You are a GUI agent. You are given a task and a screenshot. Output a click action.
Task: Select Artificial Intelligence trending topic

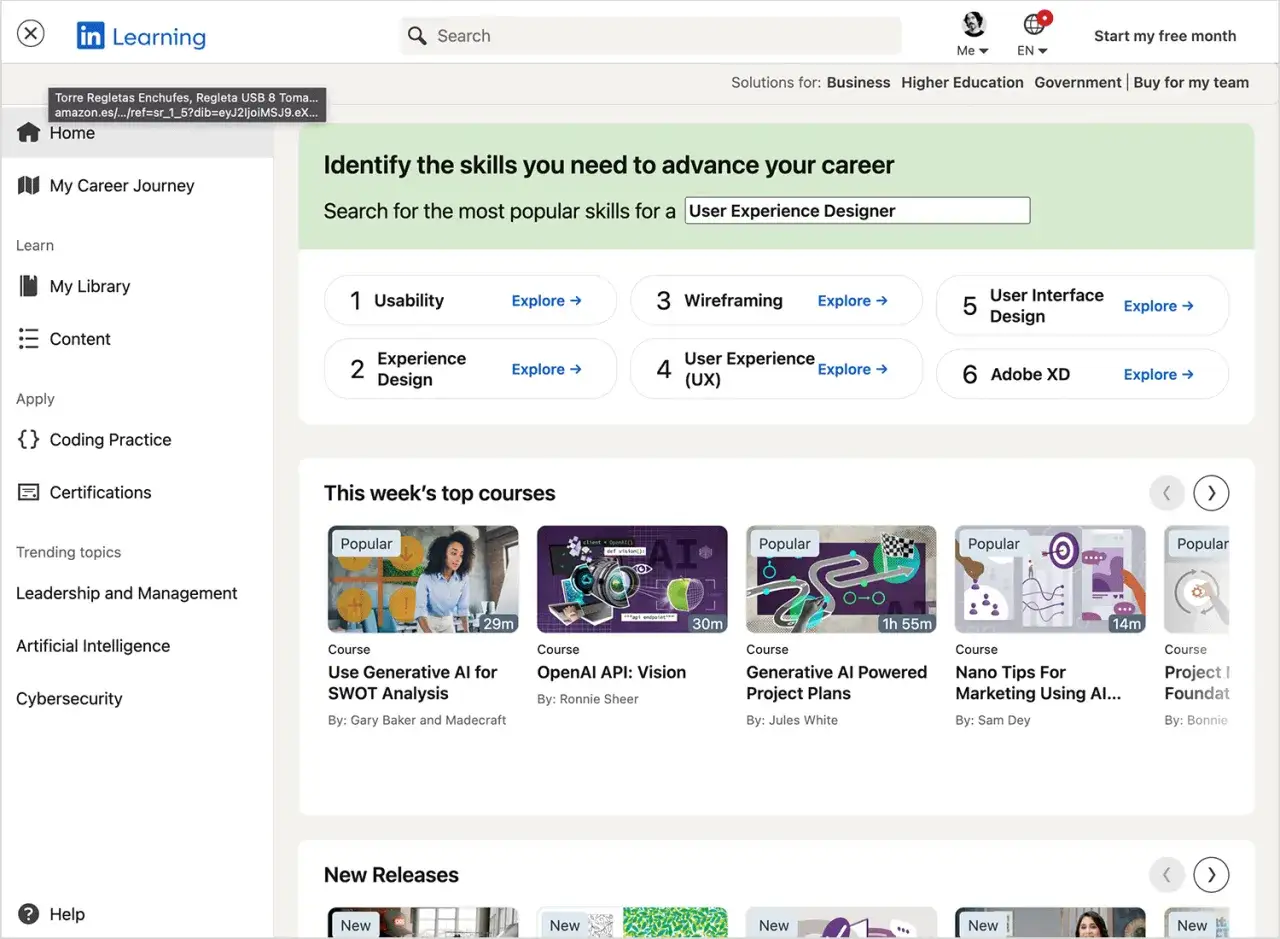coord(93,646)
